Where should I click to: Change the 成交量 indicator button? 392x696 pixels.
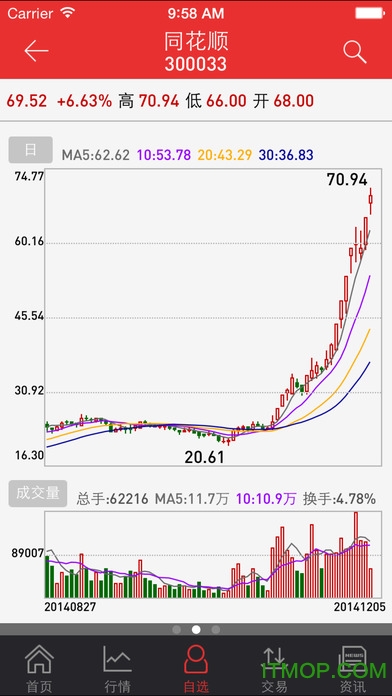point(38,493)
